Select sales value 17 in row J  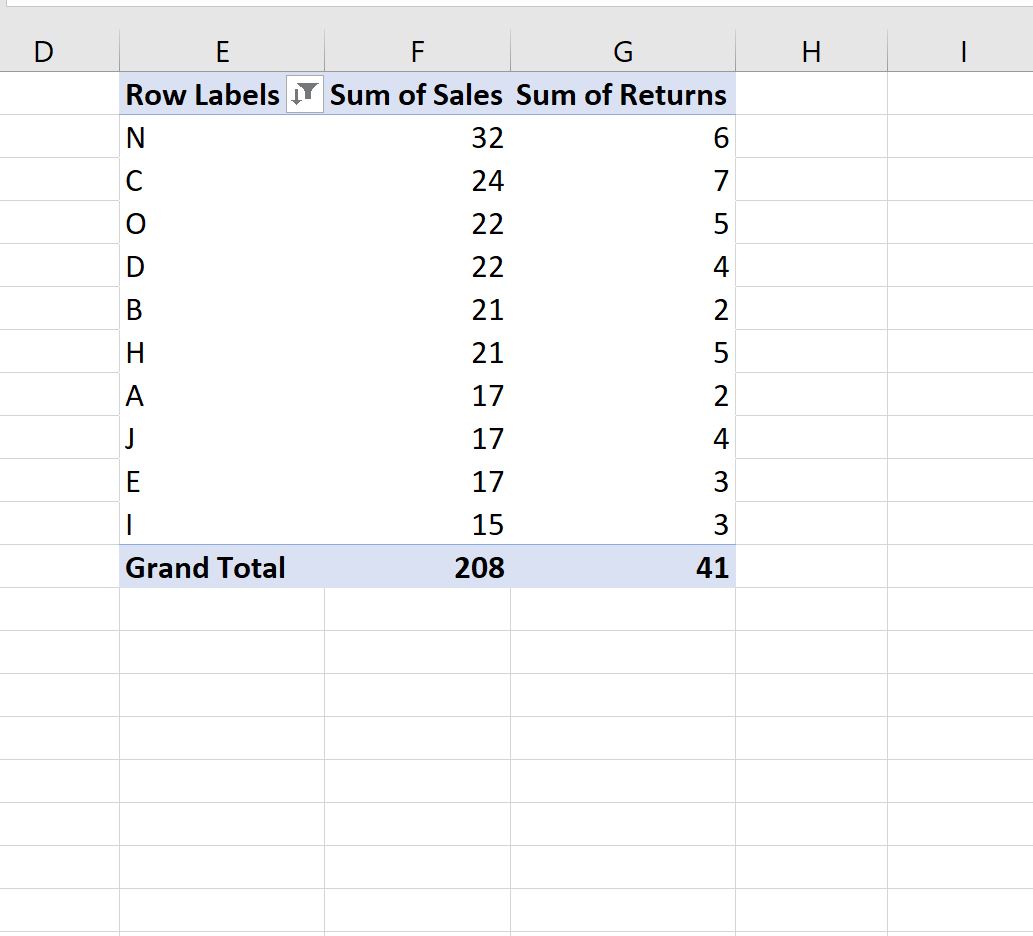point(417,437)
